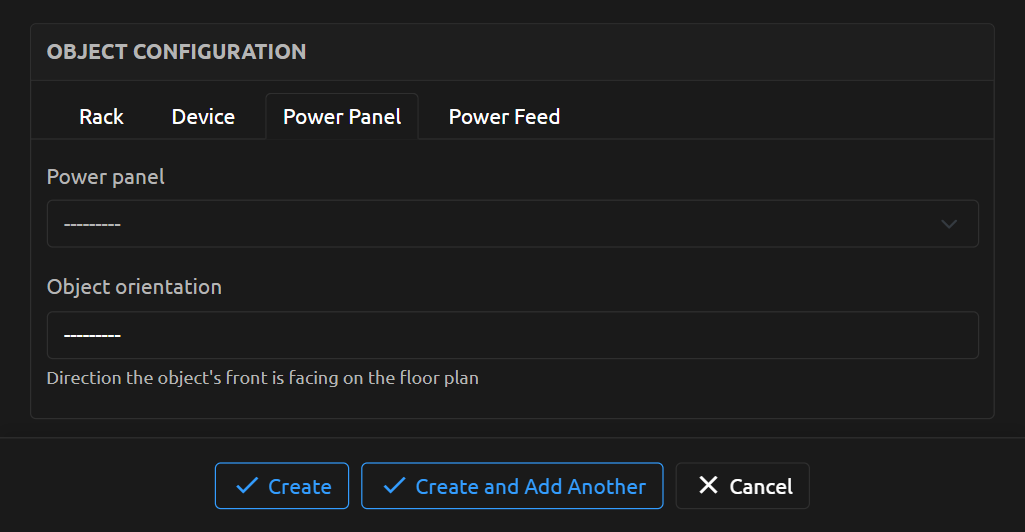1025x532 pixels.
Task: Cancel the object configuration form
Action: click(x=743, y=486)
